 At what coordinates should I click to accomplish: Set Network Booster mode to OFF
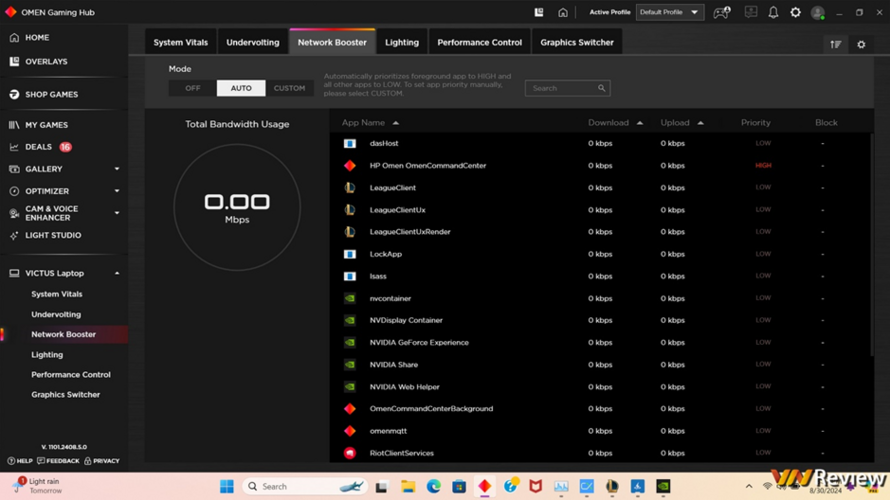pyautogui.click(x=192, y=88)
